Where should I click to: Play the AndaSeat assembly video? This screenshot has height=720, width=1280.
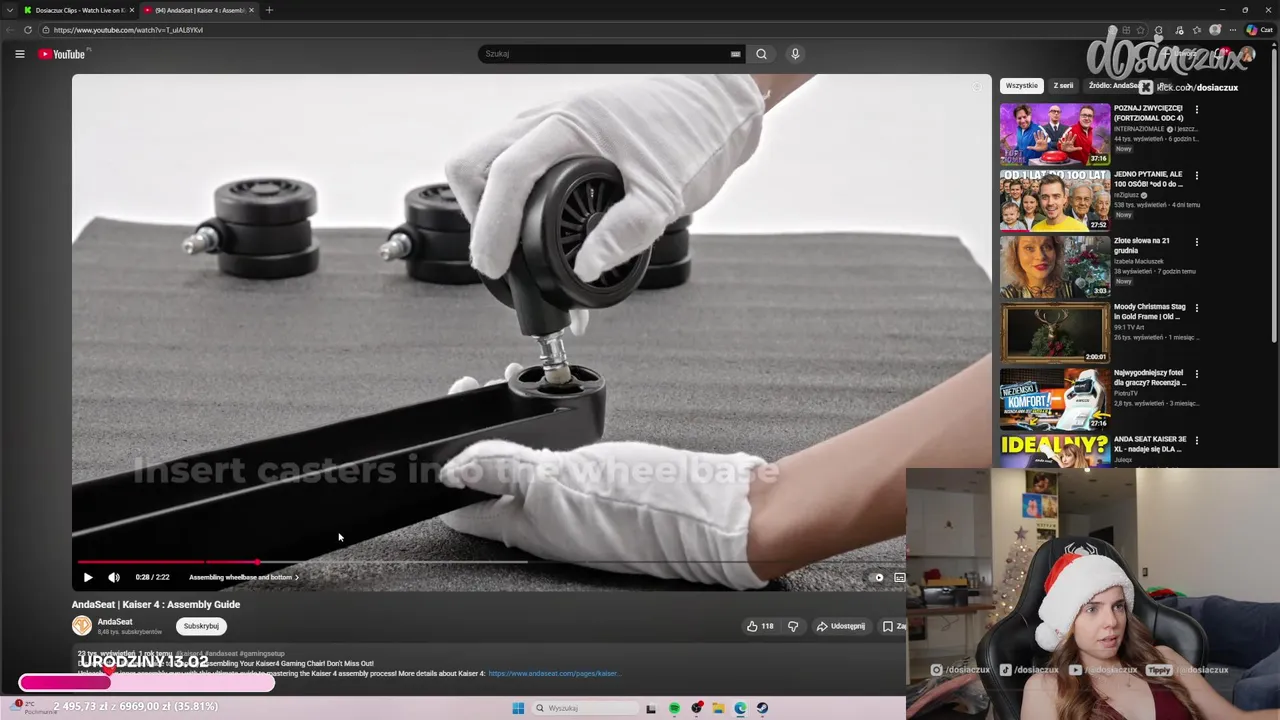(x=88, y=577)
